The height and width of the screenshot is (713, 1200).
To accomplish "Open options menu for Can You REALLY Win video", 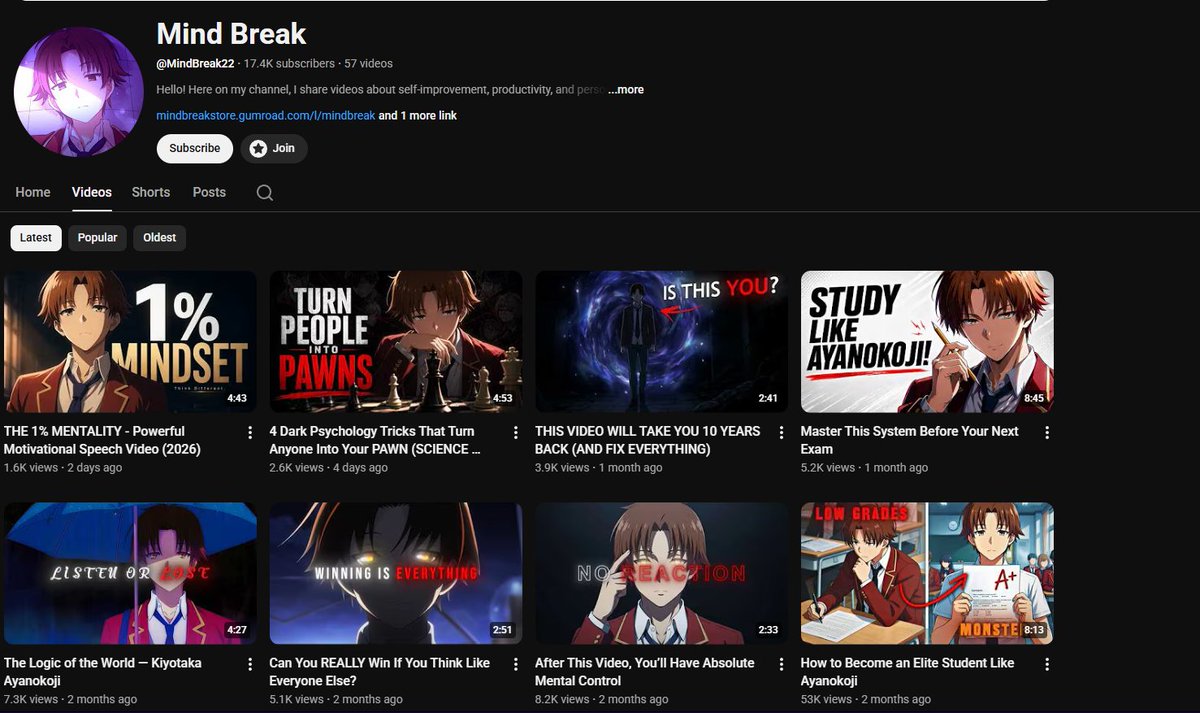I will pyautogui.click(x=516, y=664).
